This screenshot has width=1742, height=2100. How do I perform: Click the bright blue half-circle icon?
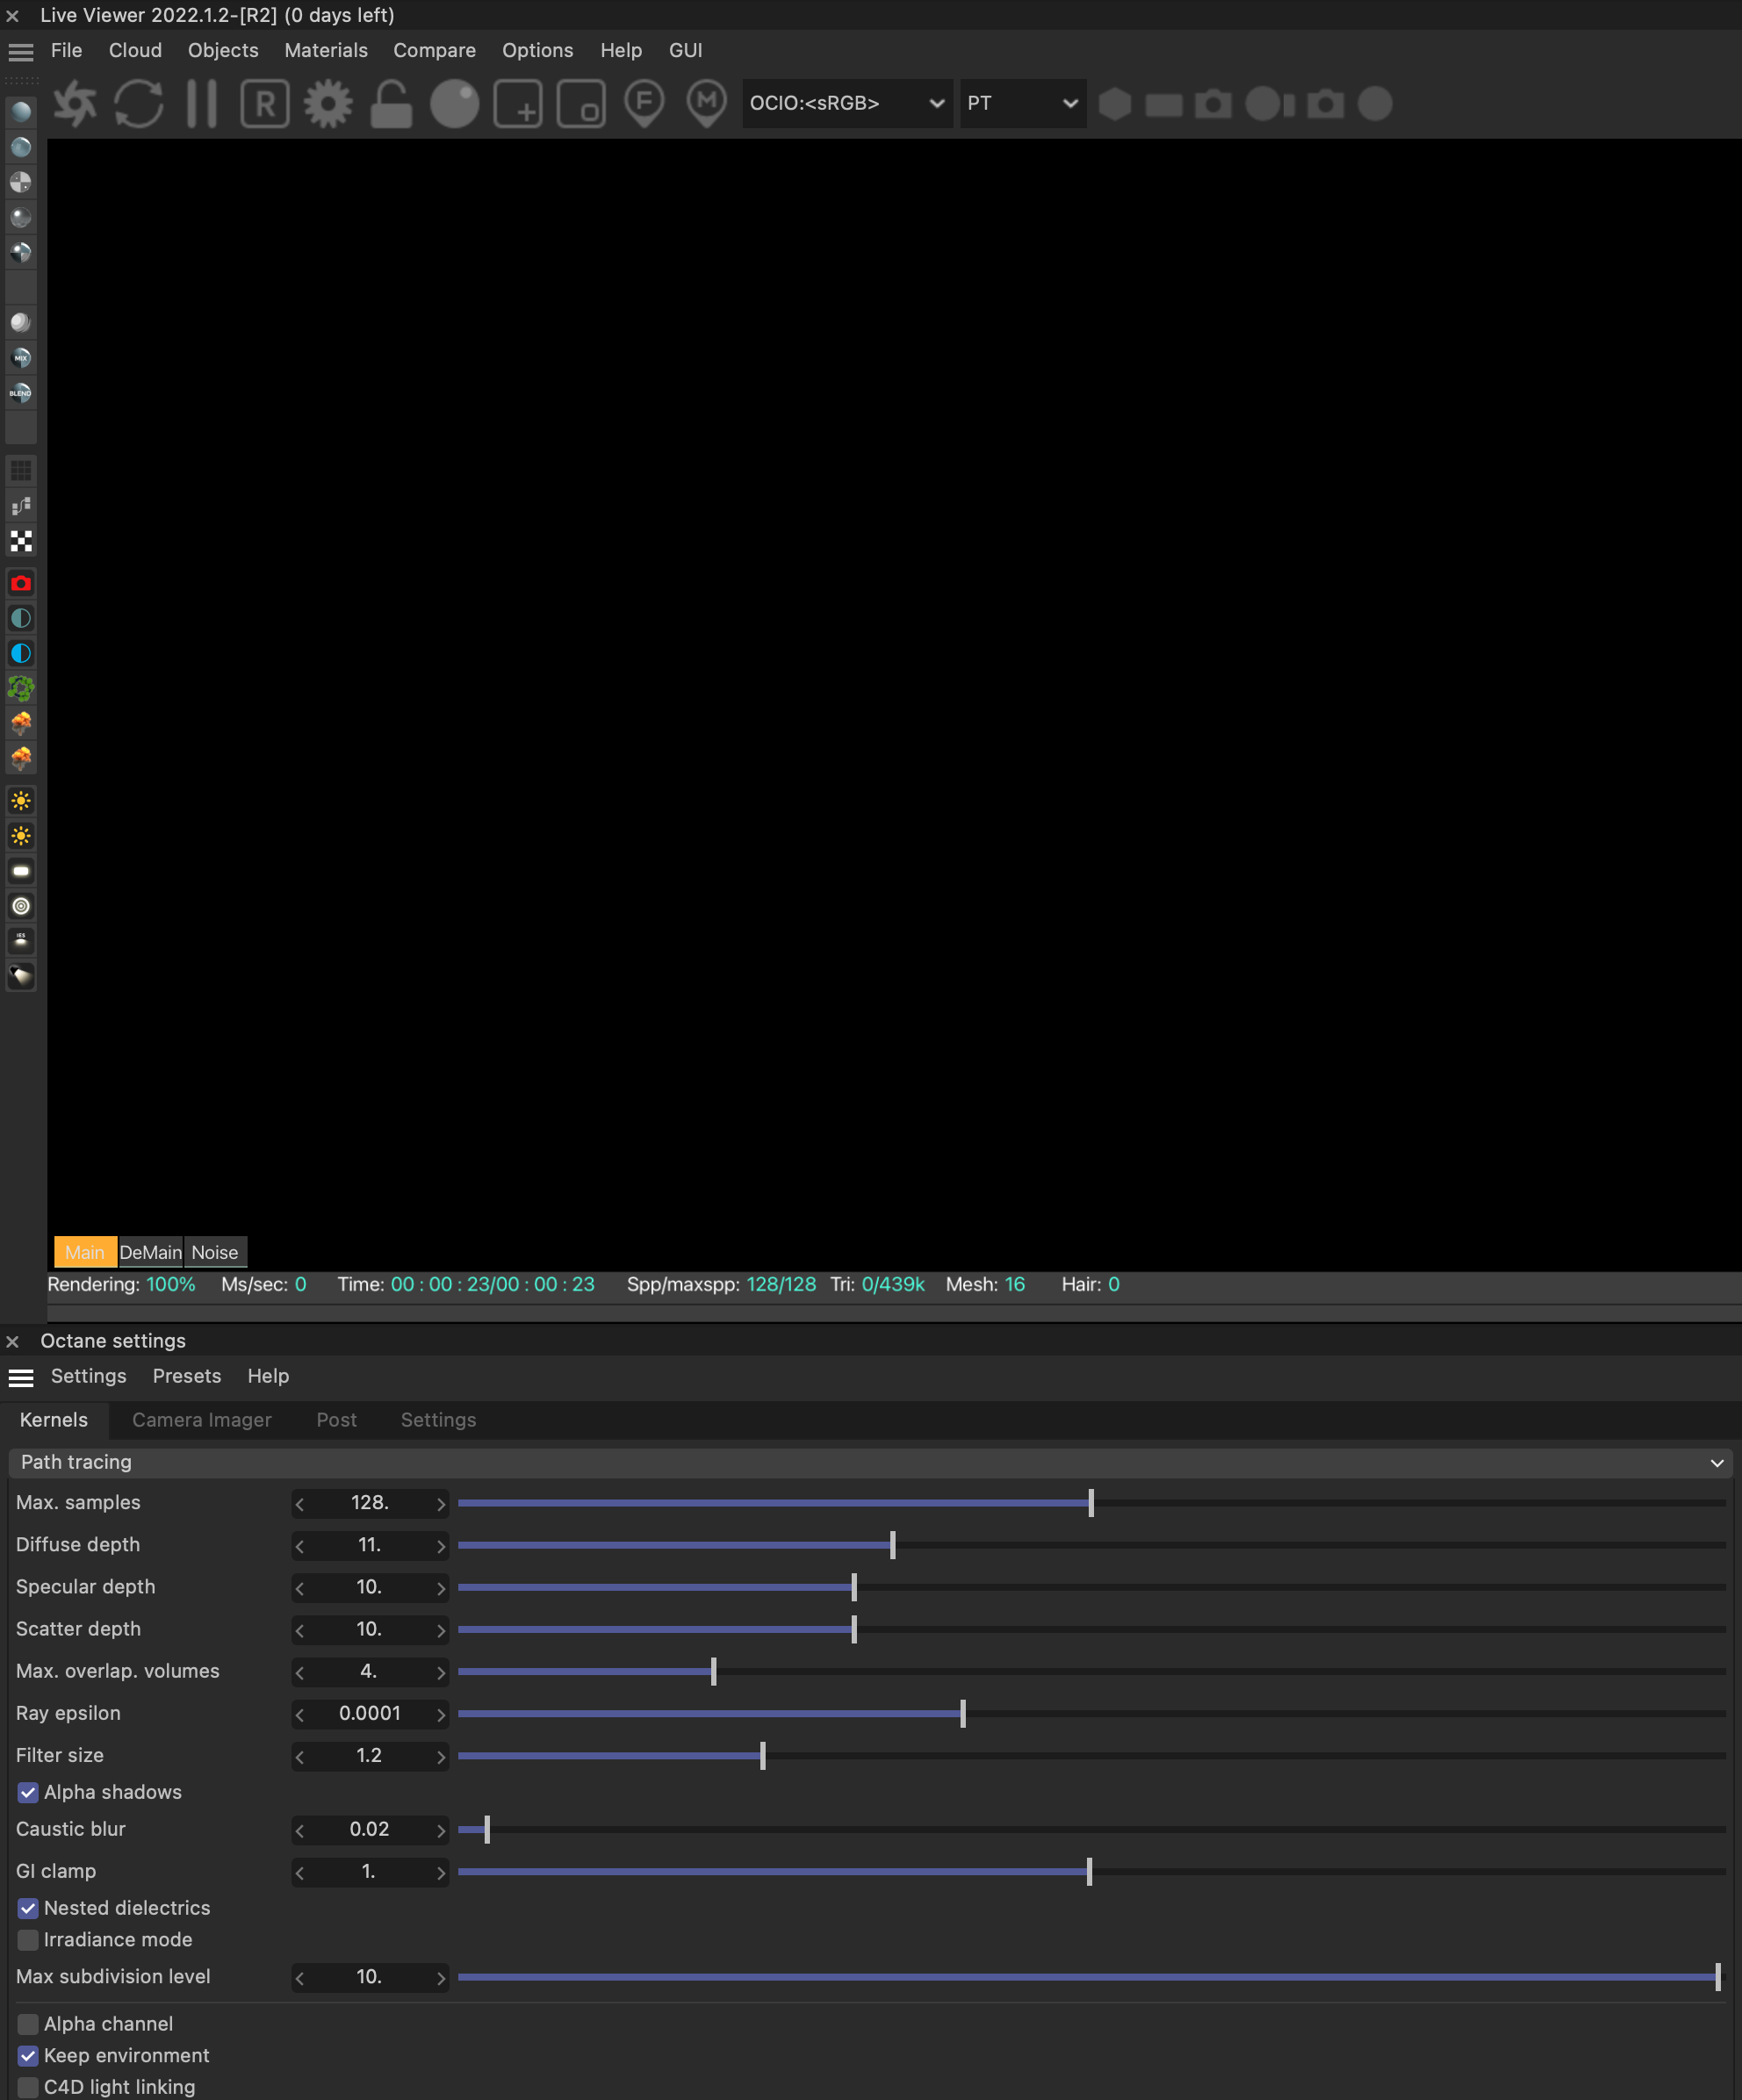[21, 653]
